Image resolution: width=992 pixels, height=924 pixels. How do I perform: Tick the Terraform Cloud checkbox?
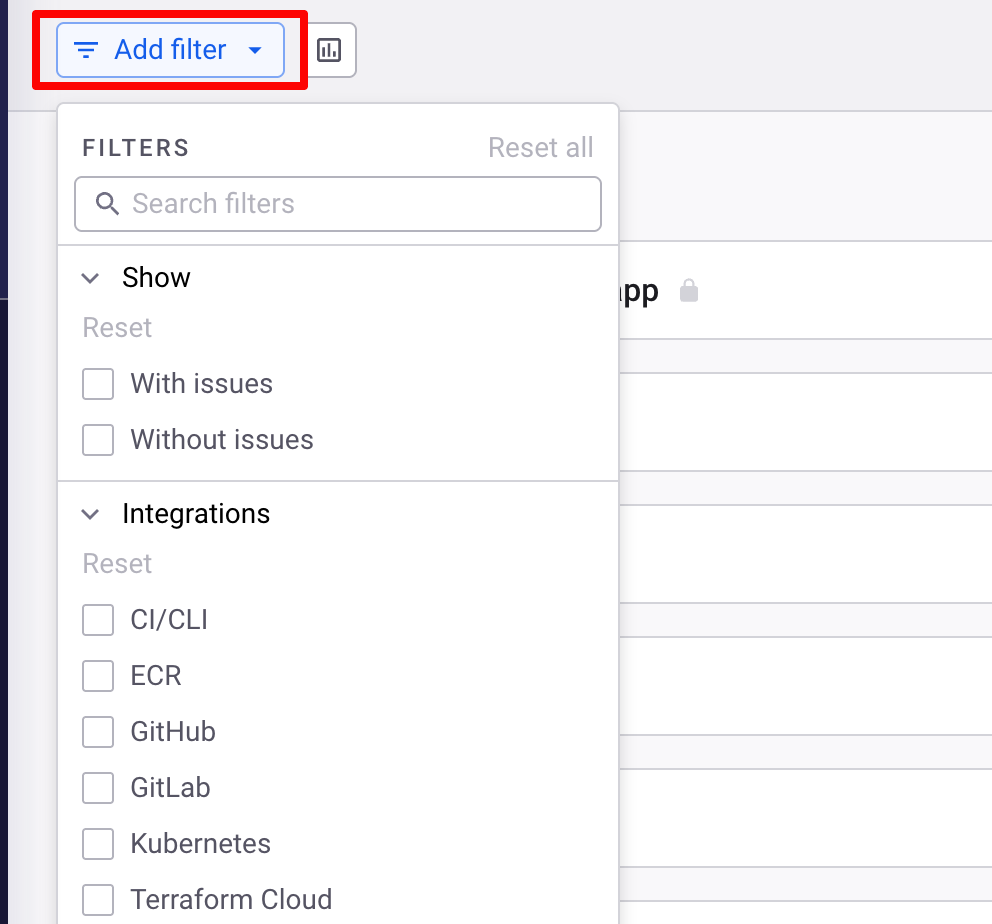[x=98, y=900]
